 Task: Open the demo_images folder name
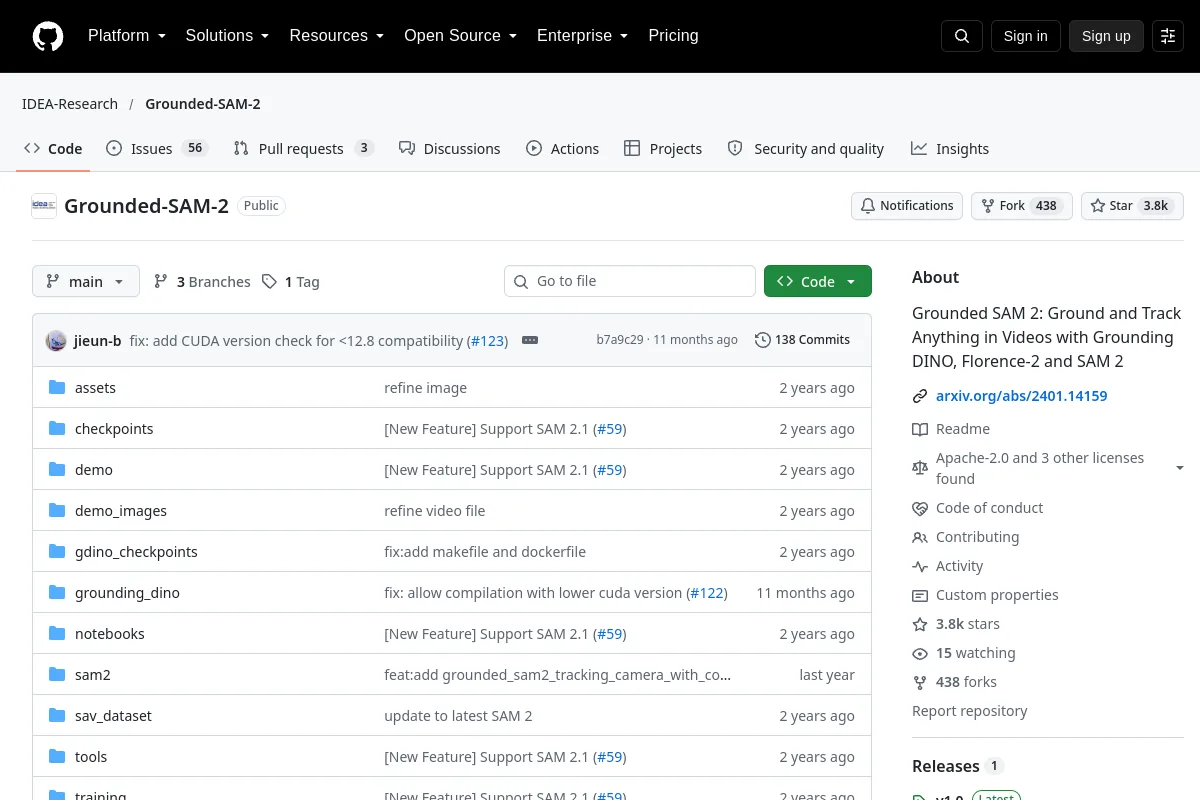[x=121, y=511]
